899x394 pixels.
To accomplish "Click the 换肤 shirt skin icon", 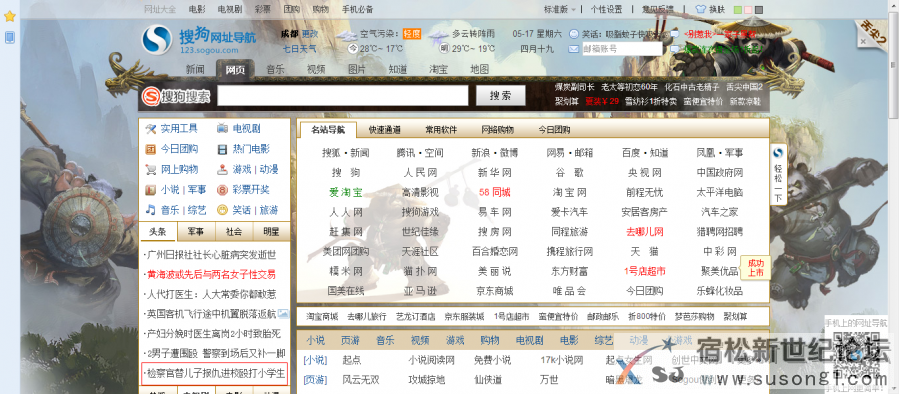I will point(701,9).
